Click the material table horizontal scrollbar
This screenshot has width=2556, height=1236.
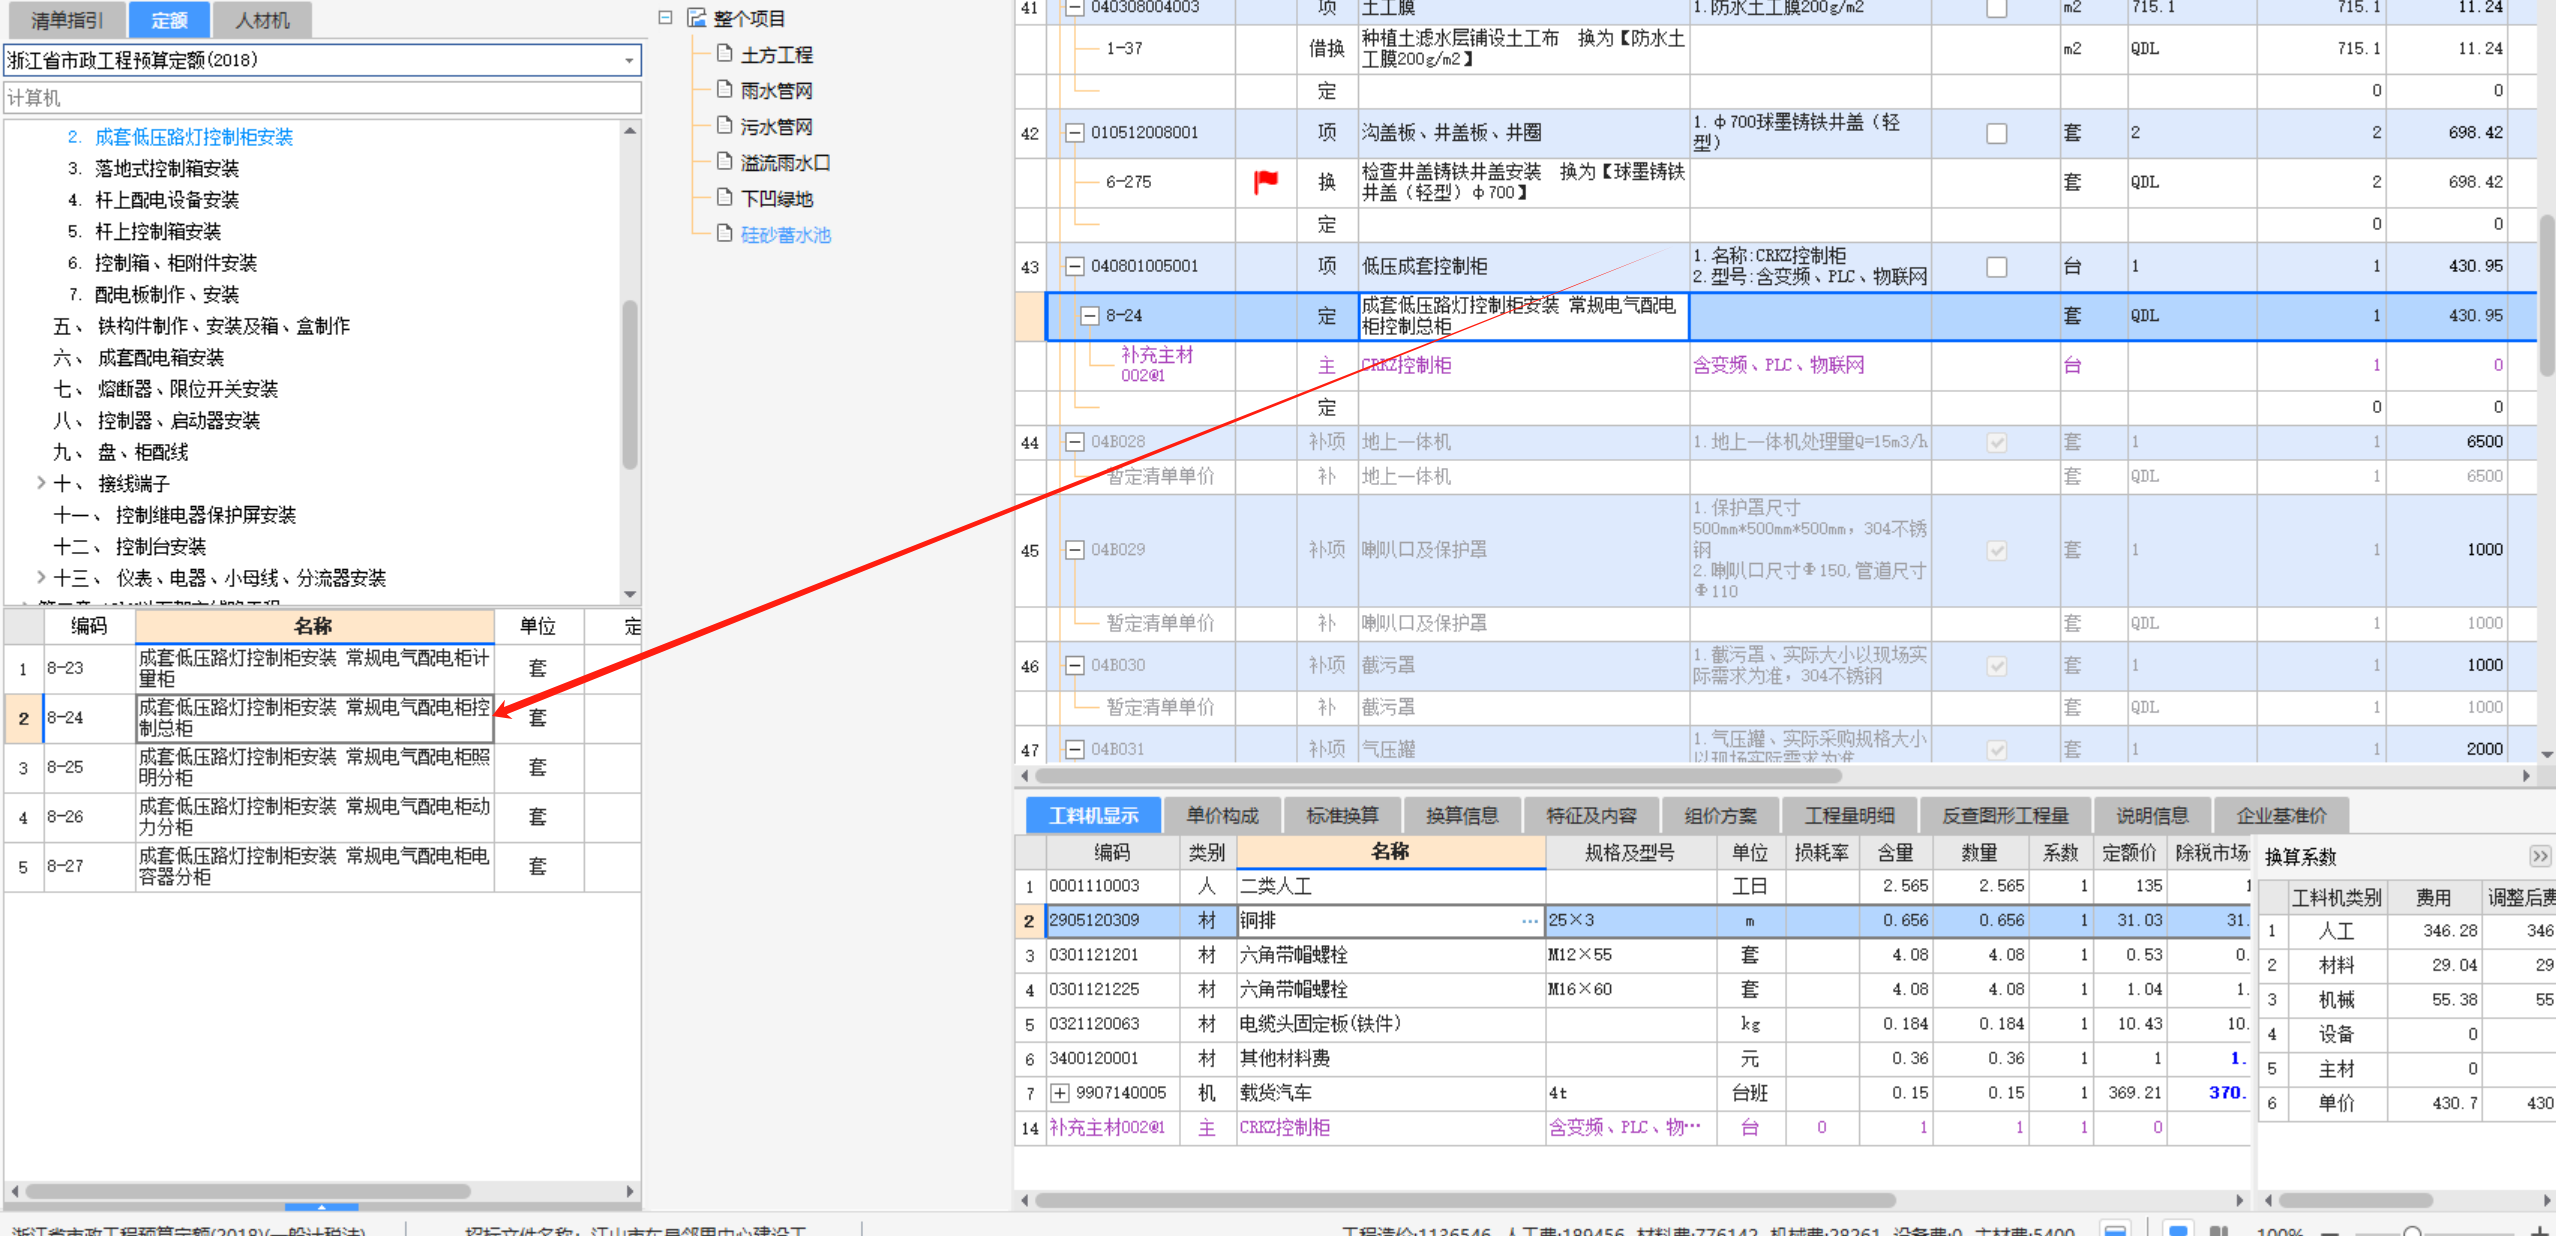(x=1465, y=1200)
